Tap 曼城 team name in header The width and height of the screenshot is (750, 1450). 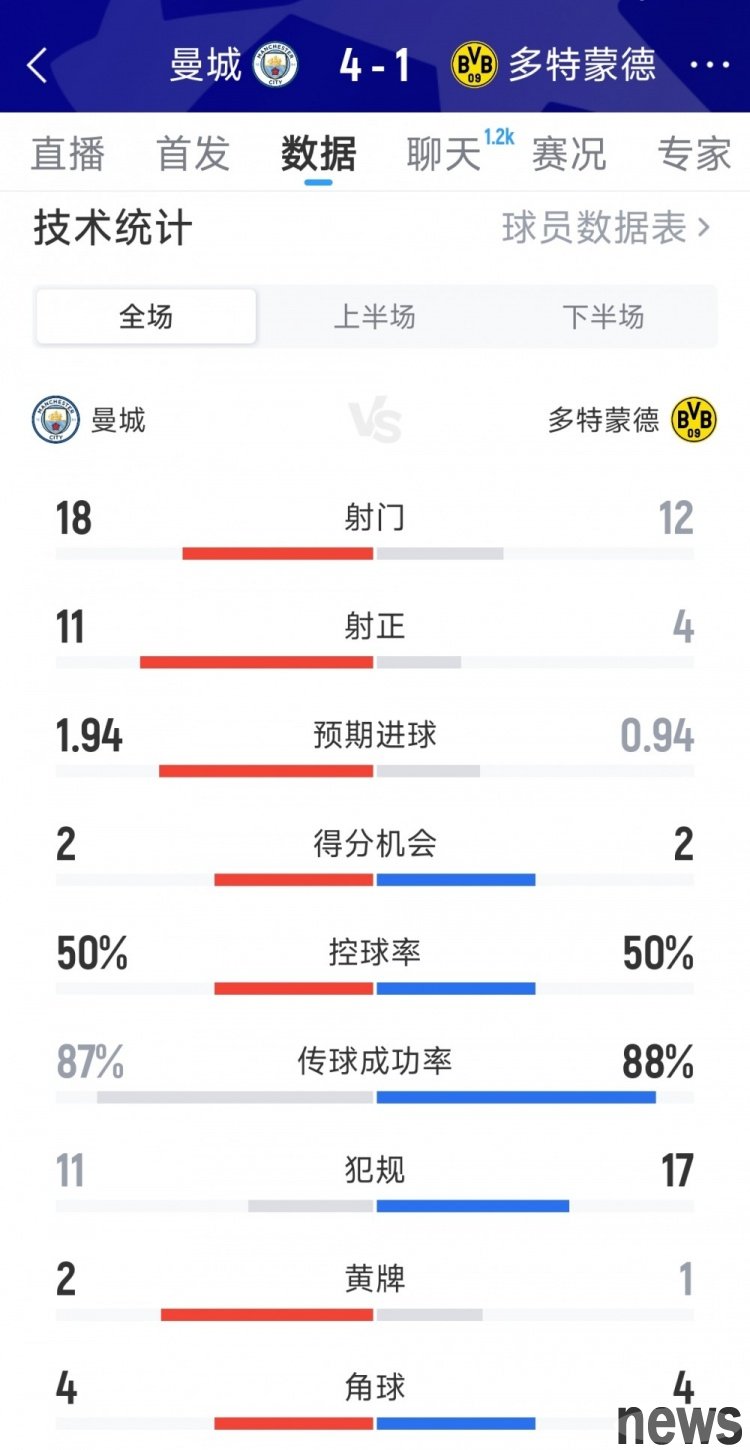[x=206, y=66]
